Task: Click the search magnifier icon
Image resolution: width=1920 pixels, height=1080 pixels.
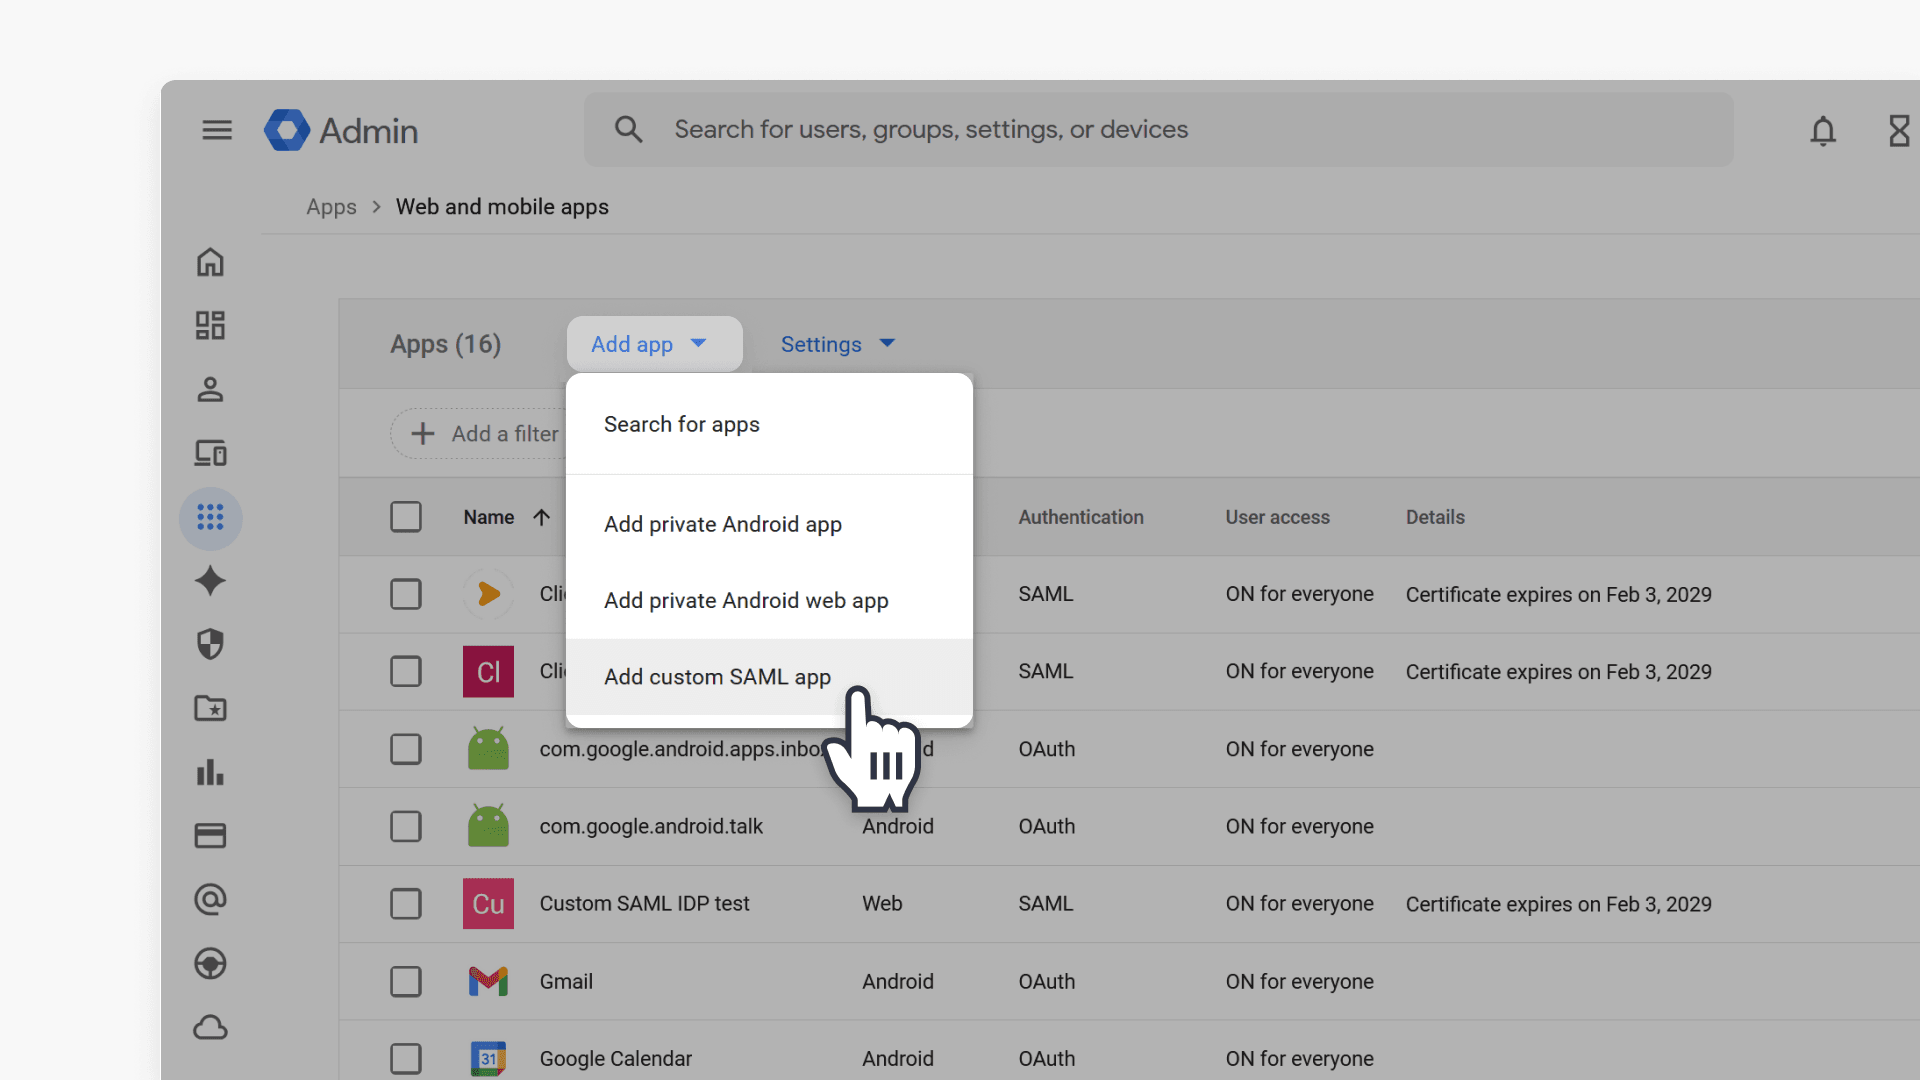Action: (x=628, y=129)
